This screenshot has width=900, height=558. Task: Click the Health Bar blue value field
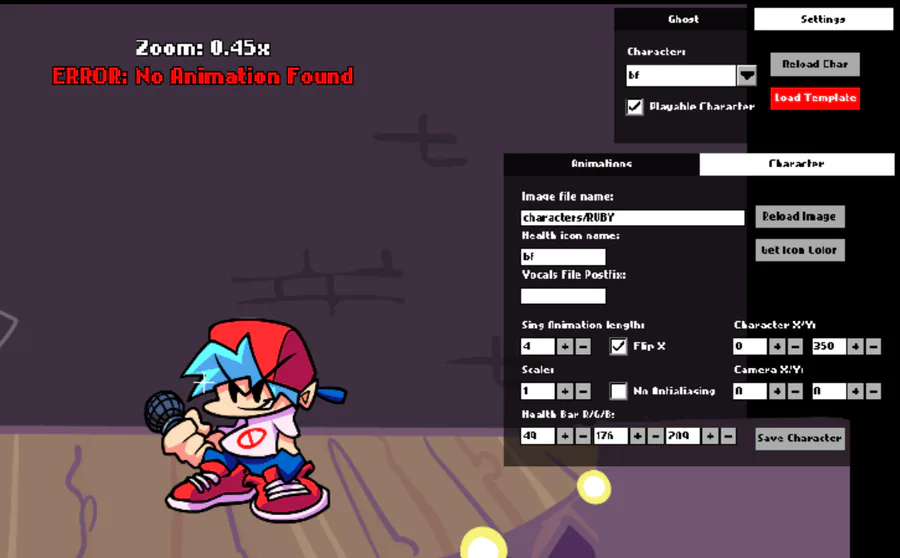(683, 436)
